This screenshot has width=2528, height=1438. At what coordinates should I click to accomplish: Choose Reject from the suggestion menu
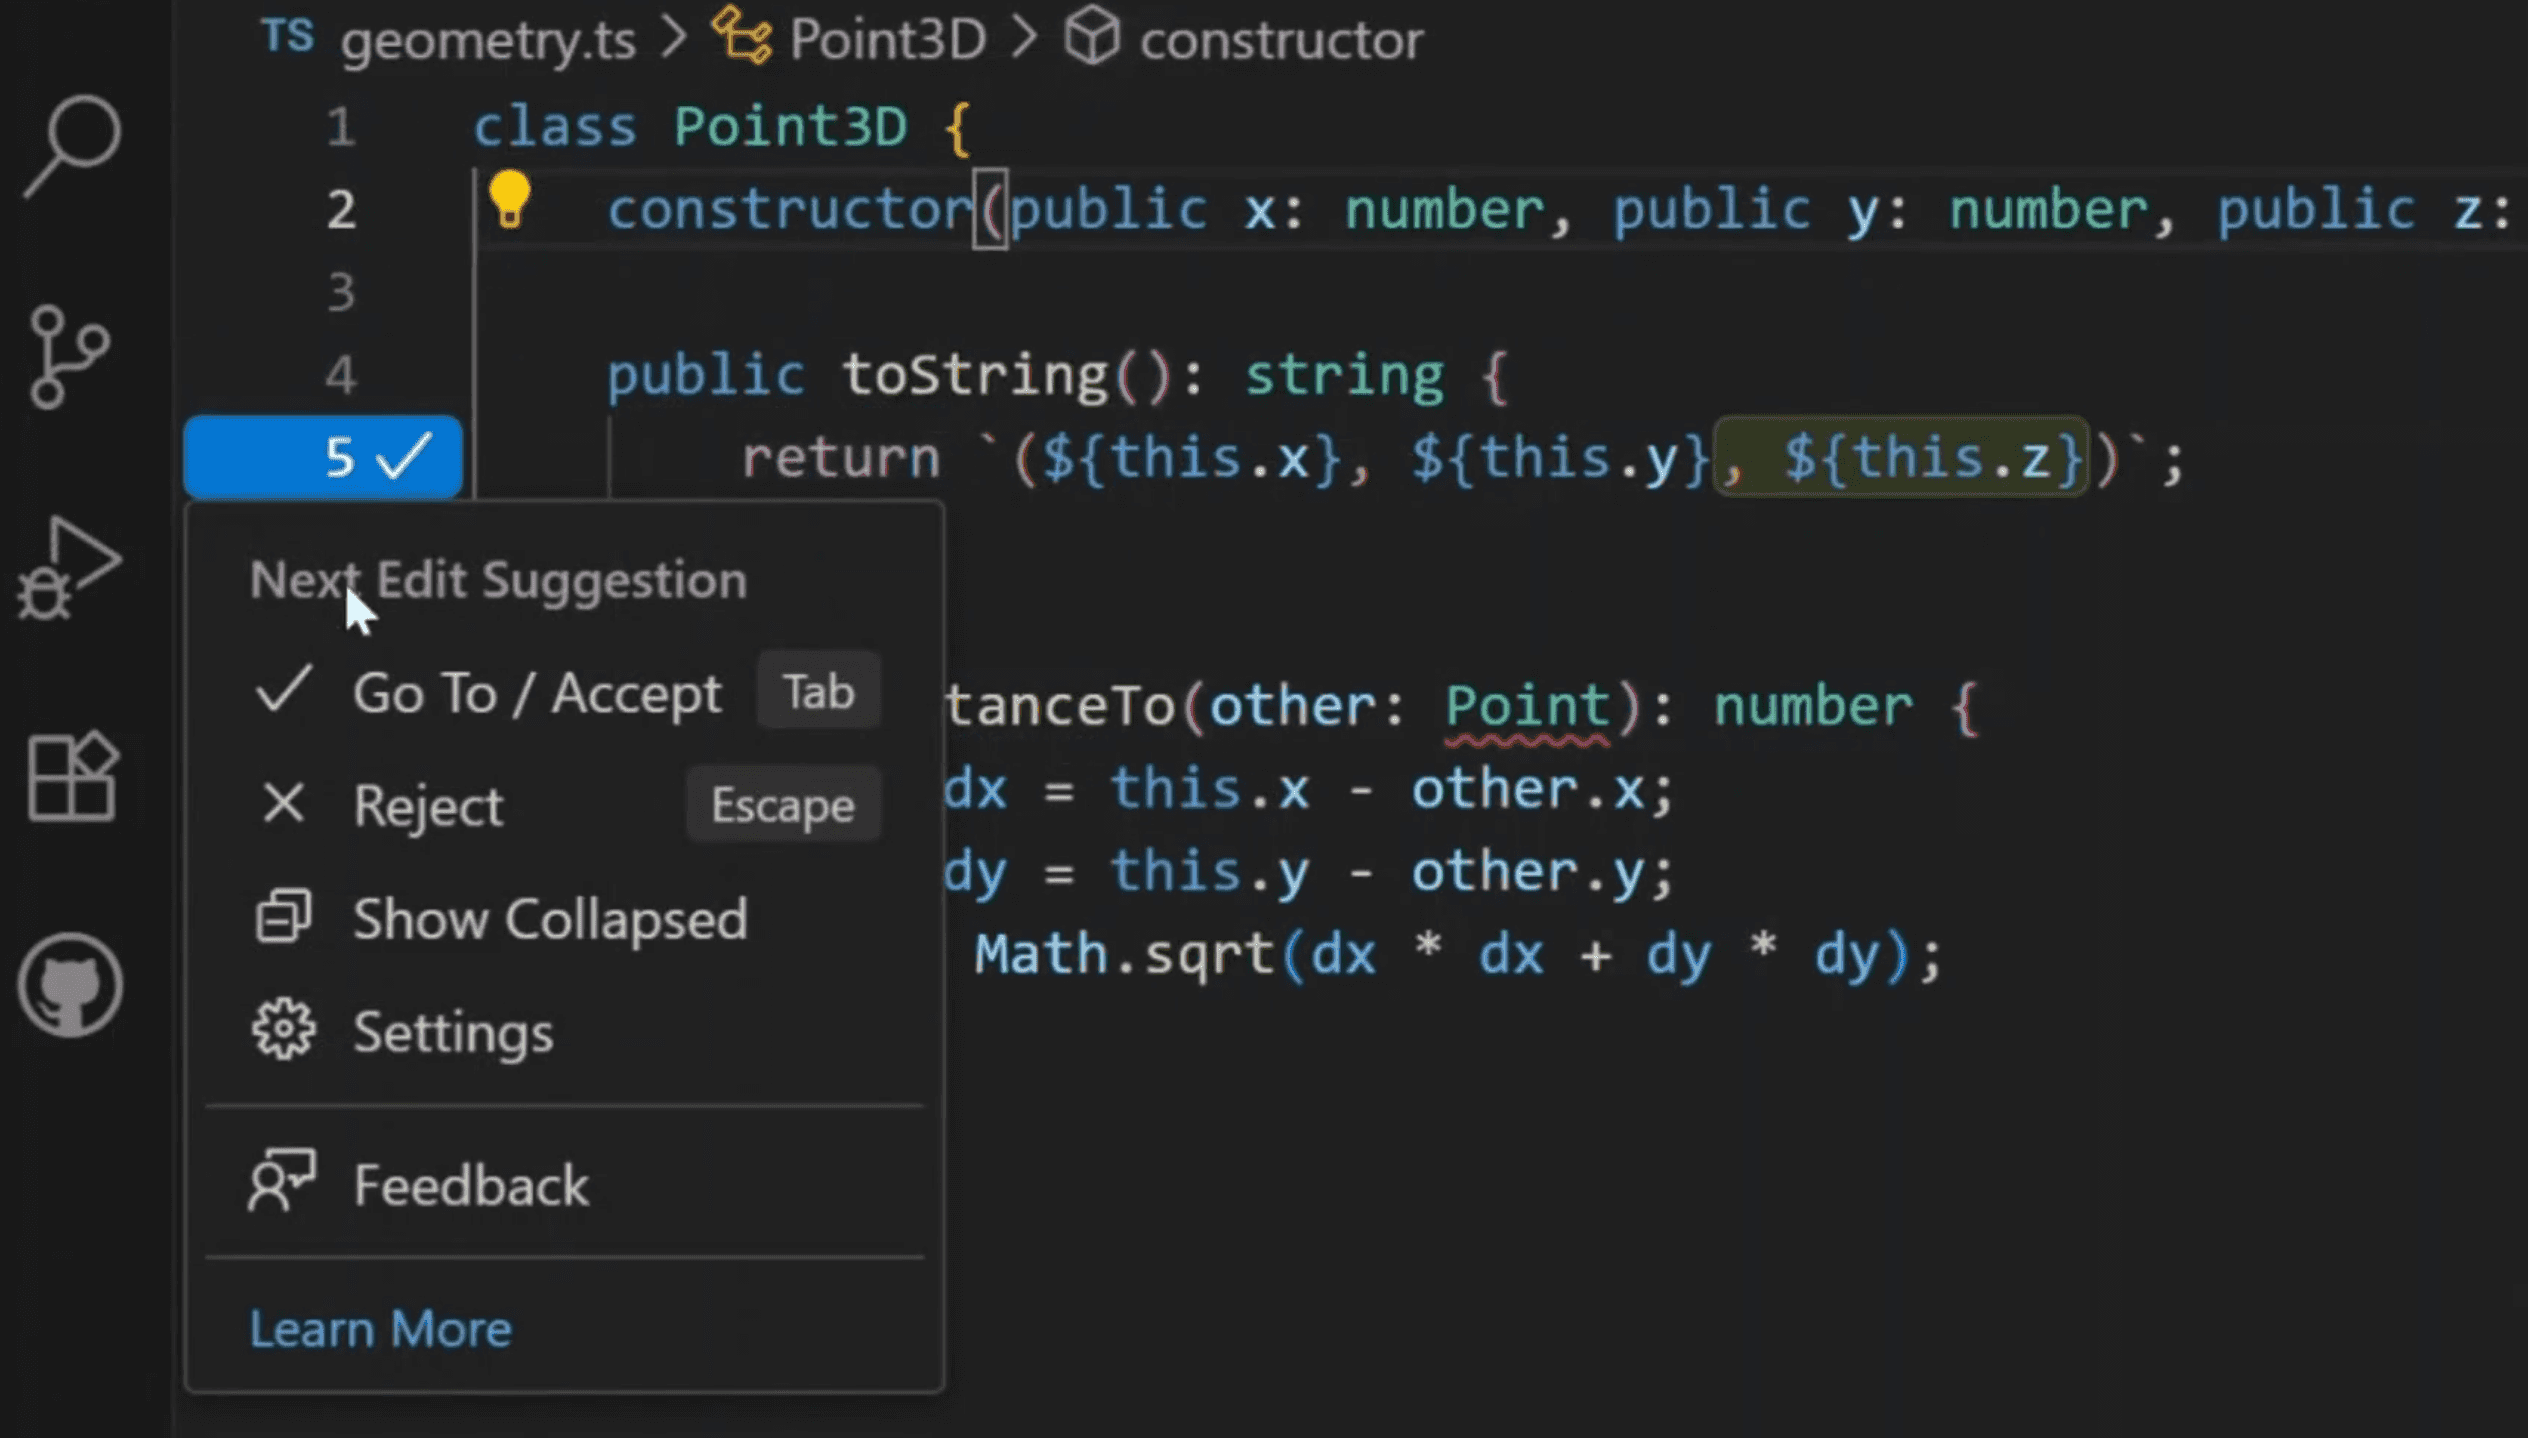tap(428, 805)
